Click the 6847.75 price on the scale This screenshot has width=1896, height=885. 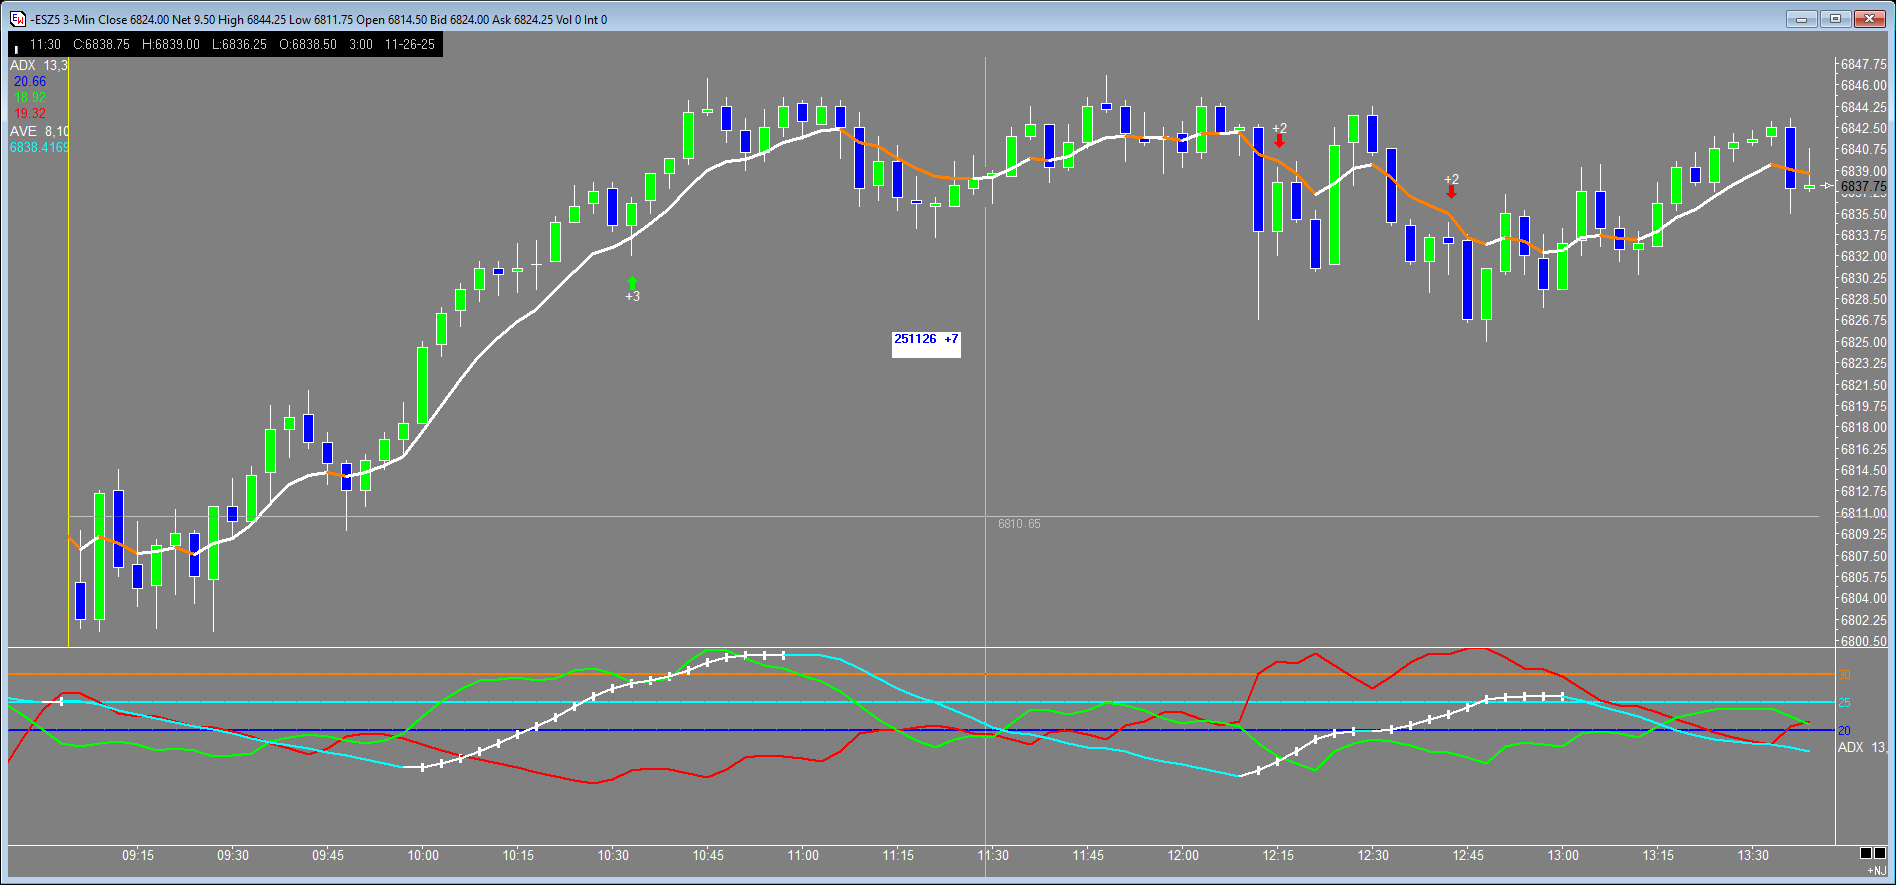1863,64
